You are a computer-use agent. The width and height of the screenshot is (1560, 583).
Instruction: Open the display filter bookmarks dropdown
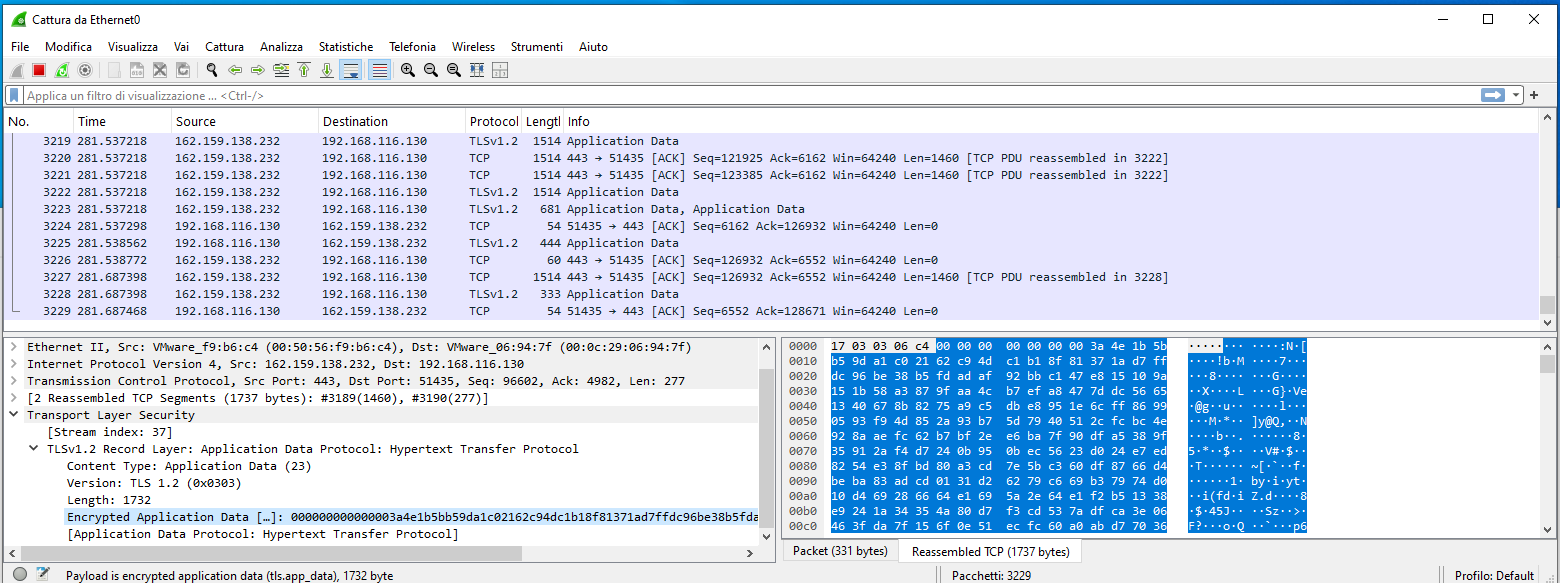tap(11, 94)
